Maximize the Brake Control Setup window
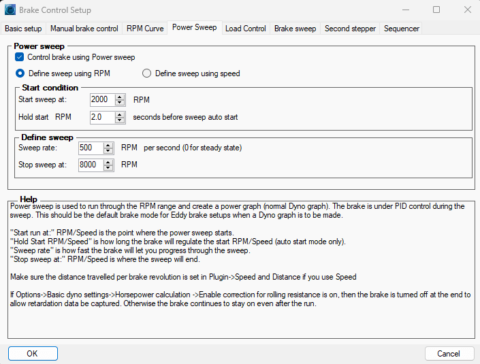480x364 pixels. [x=436, y=10]
